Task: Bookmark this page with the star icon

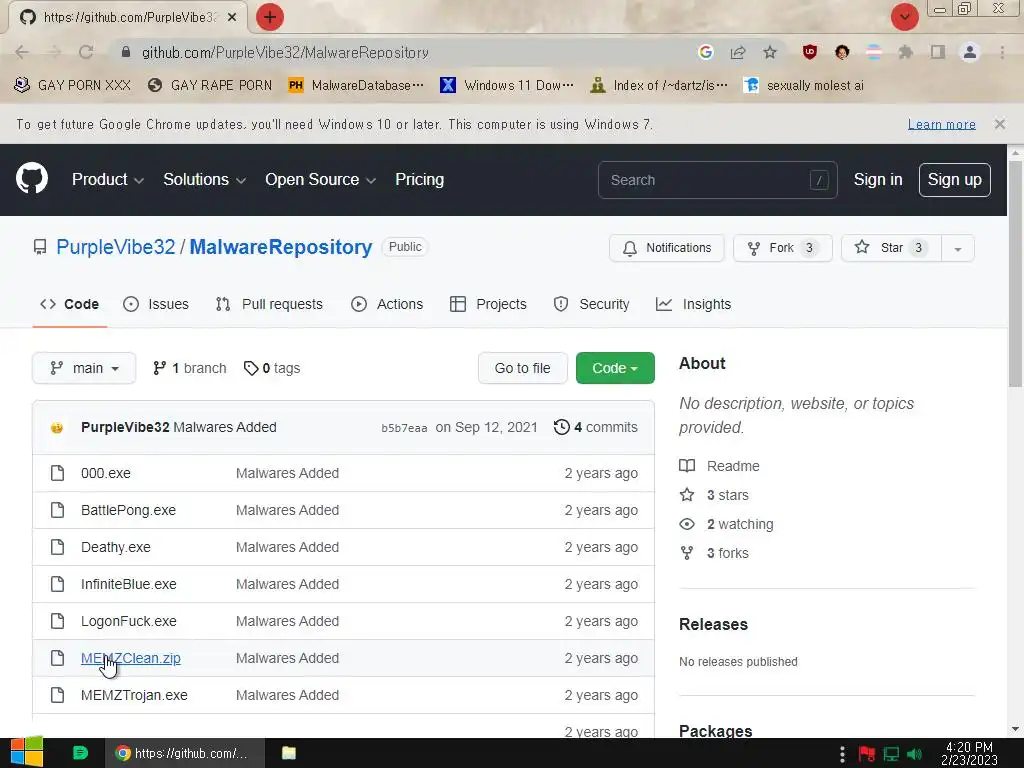Action: (770, 52)
